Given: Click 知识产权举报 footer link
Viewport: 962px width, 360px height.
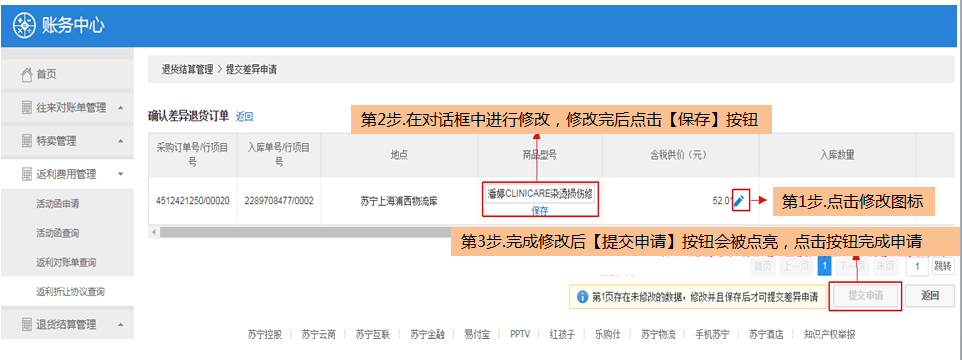Looking at the screenshot, I should click(829, 335).
